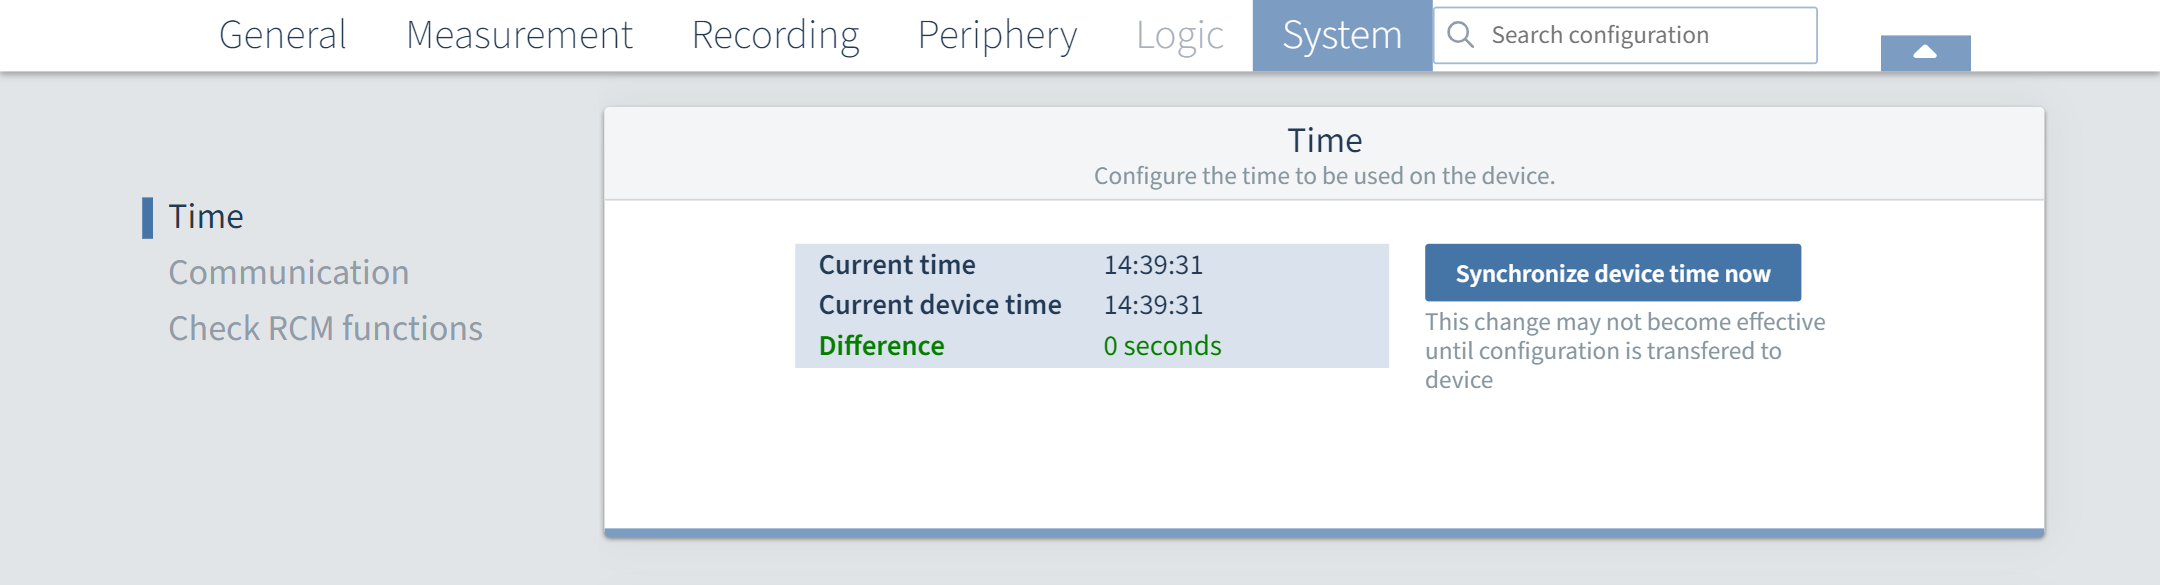This screenshot has height=585, width=2160.
Task: Select the System tab
Action: click(x=1342, y=35)
